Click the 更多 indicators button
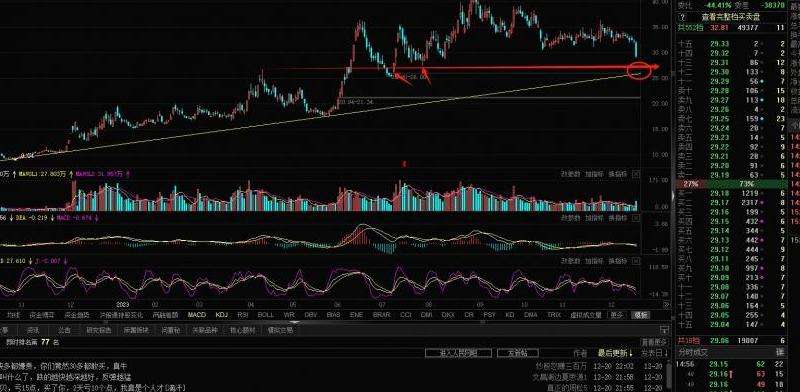 617,315
